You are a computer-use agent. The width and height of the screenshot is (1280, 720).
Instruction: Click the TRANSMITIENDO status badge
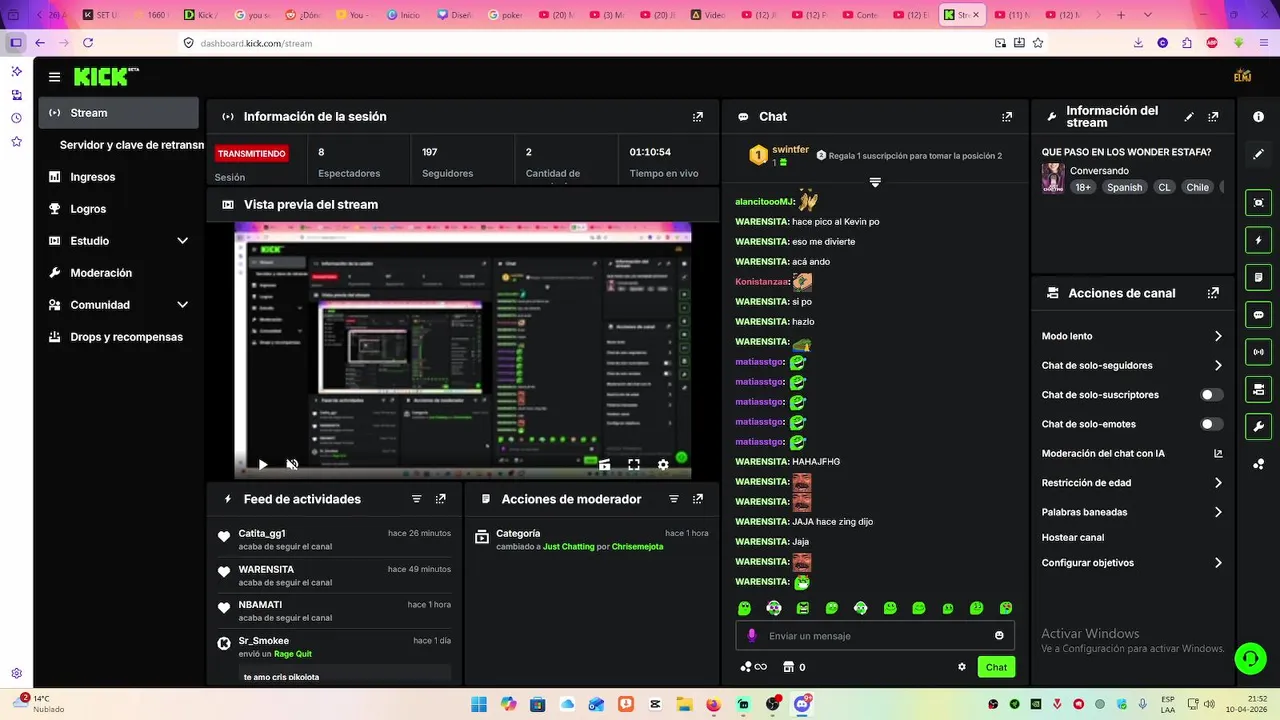pyautogui.click(x=252, y=154)
